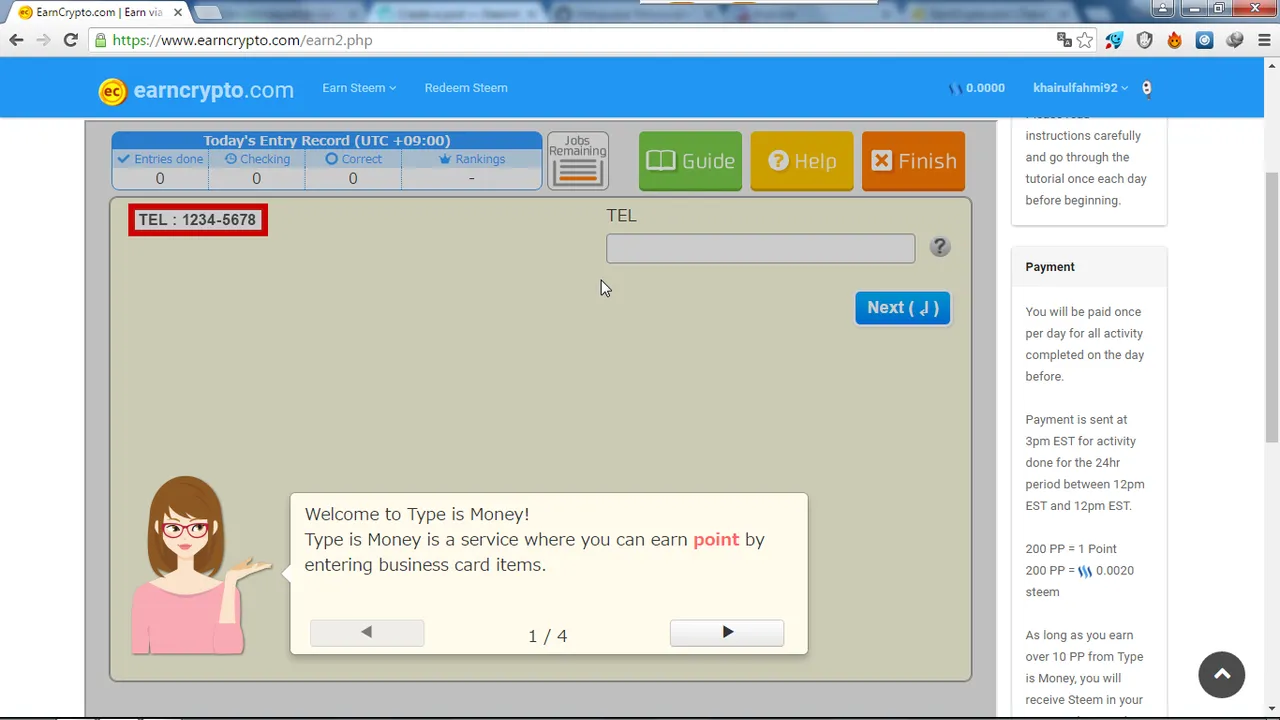Go to previous tutorial slide arrow
Viewport: 1280px width, 720px height.
(367, 632)
